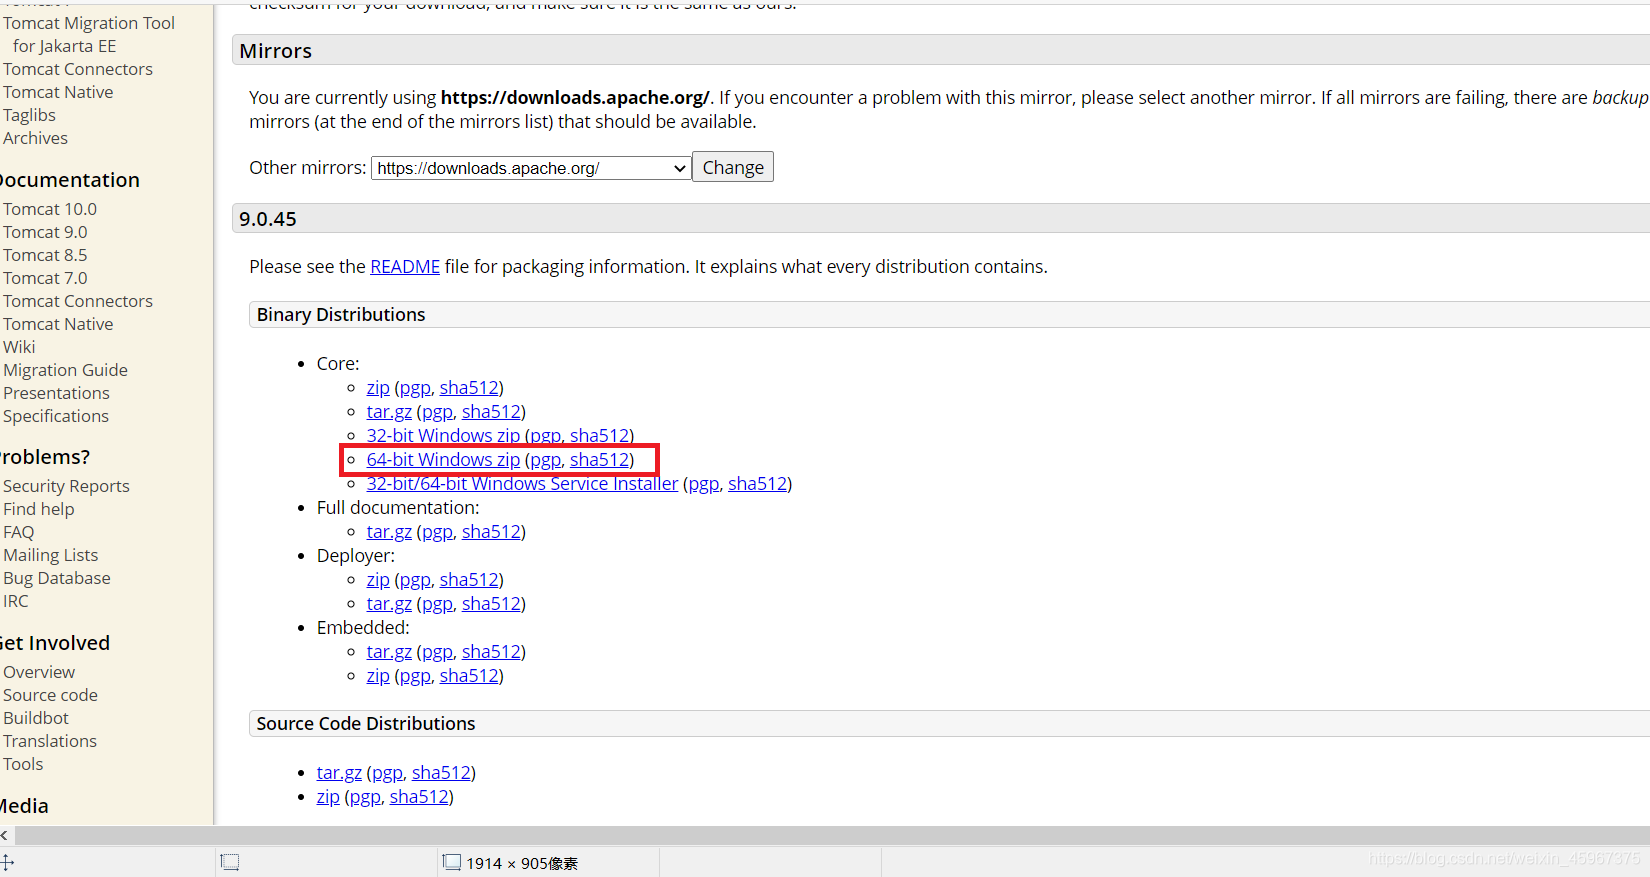The width and height of the screenshot is (1650, 877).
Task: Open the README link
Action: 405,267
